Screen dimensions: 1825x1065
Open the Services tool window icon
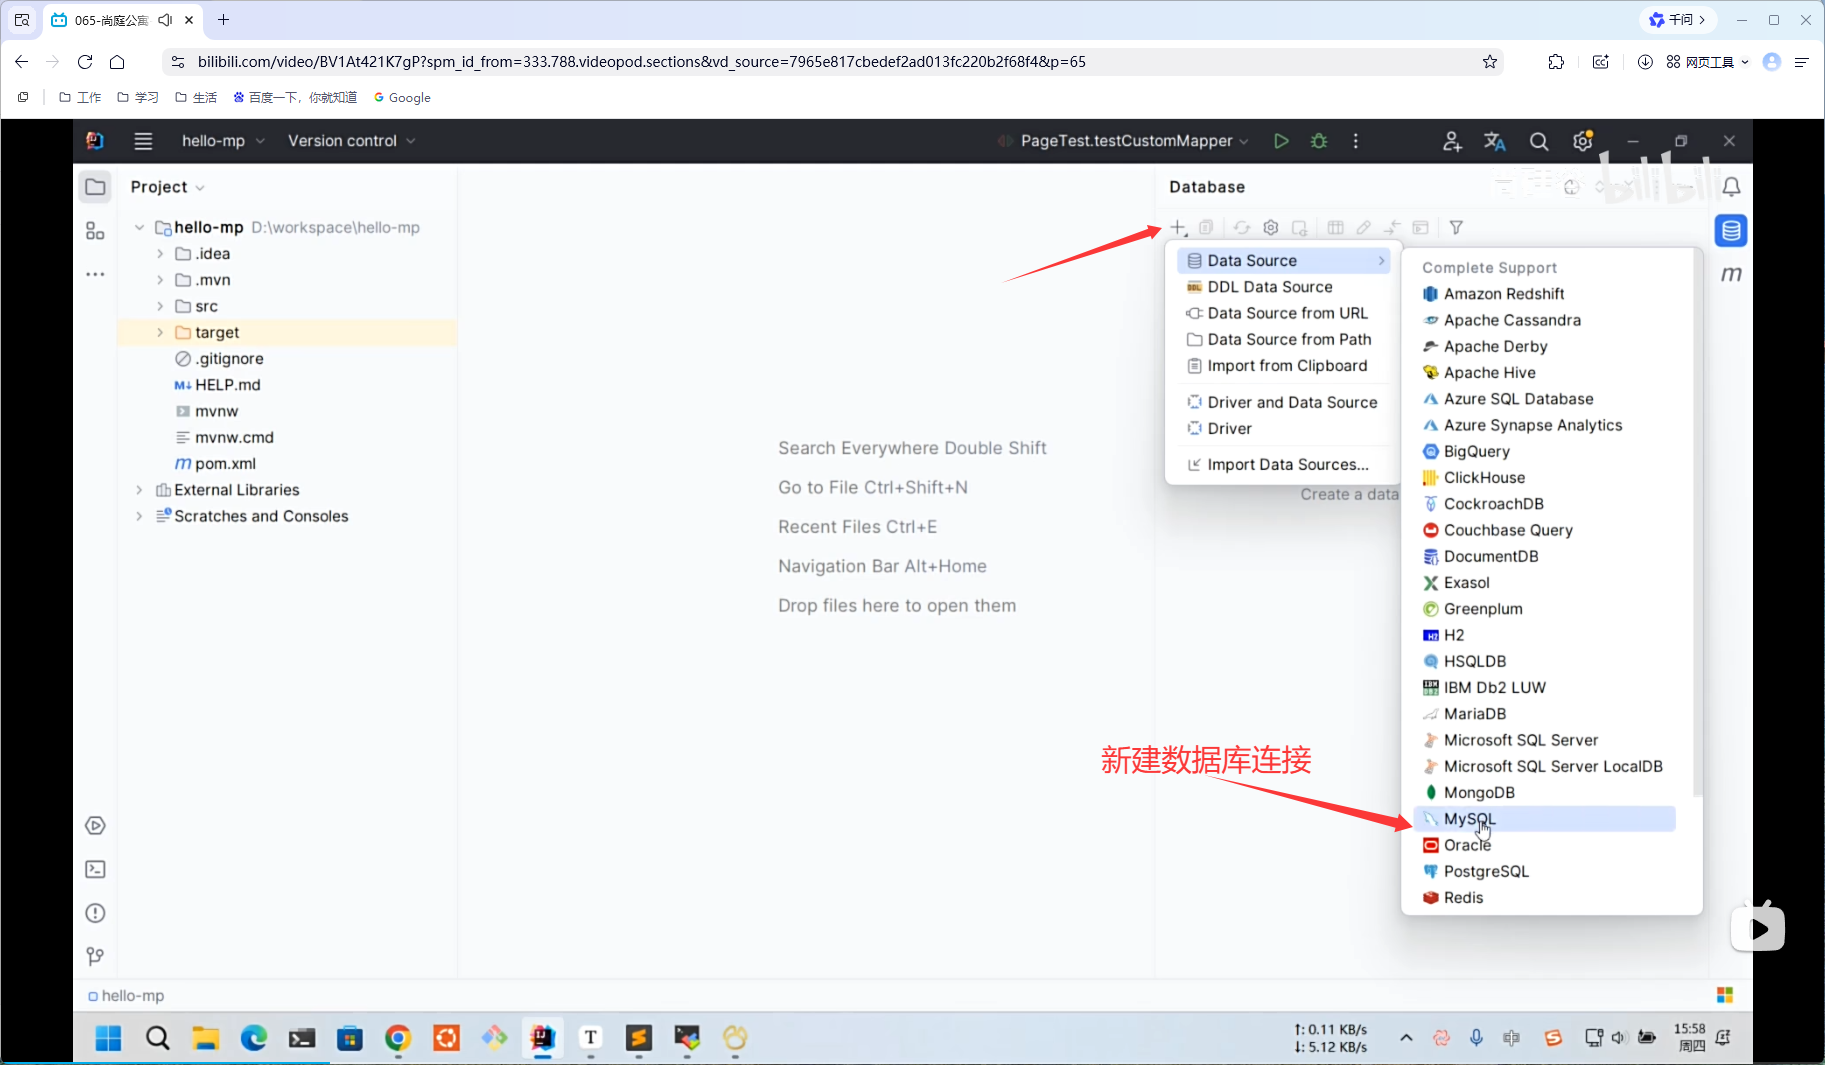(x=95, y=826)
